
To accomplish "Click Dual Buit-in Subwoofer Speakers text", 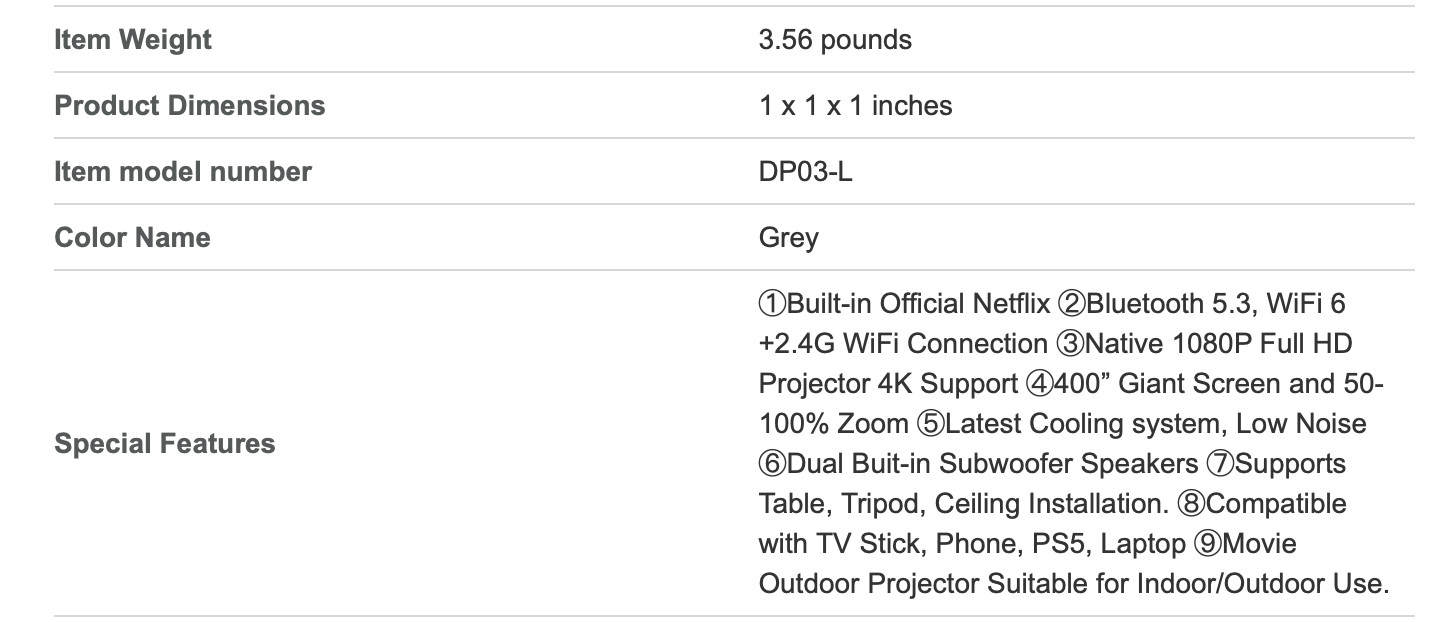I will (x=992, y=463).
